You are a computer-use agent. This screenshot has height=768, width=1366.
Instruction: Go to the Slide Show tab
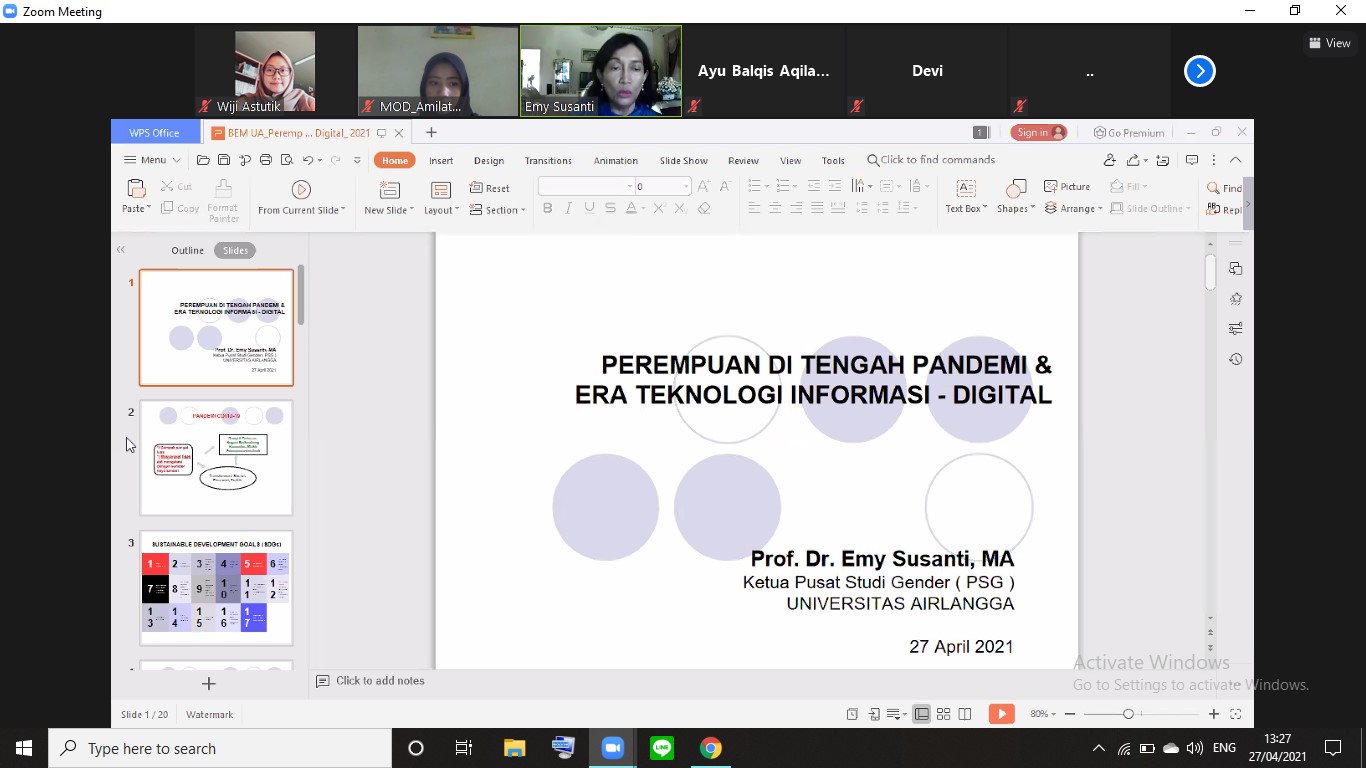[683, 161]
